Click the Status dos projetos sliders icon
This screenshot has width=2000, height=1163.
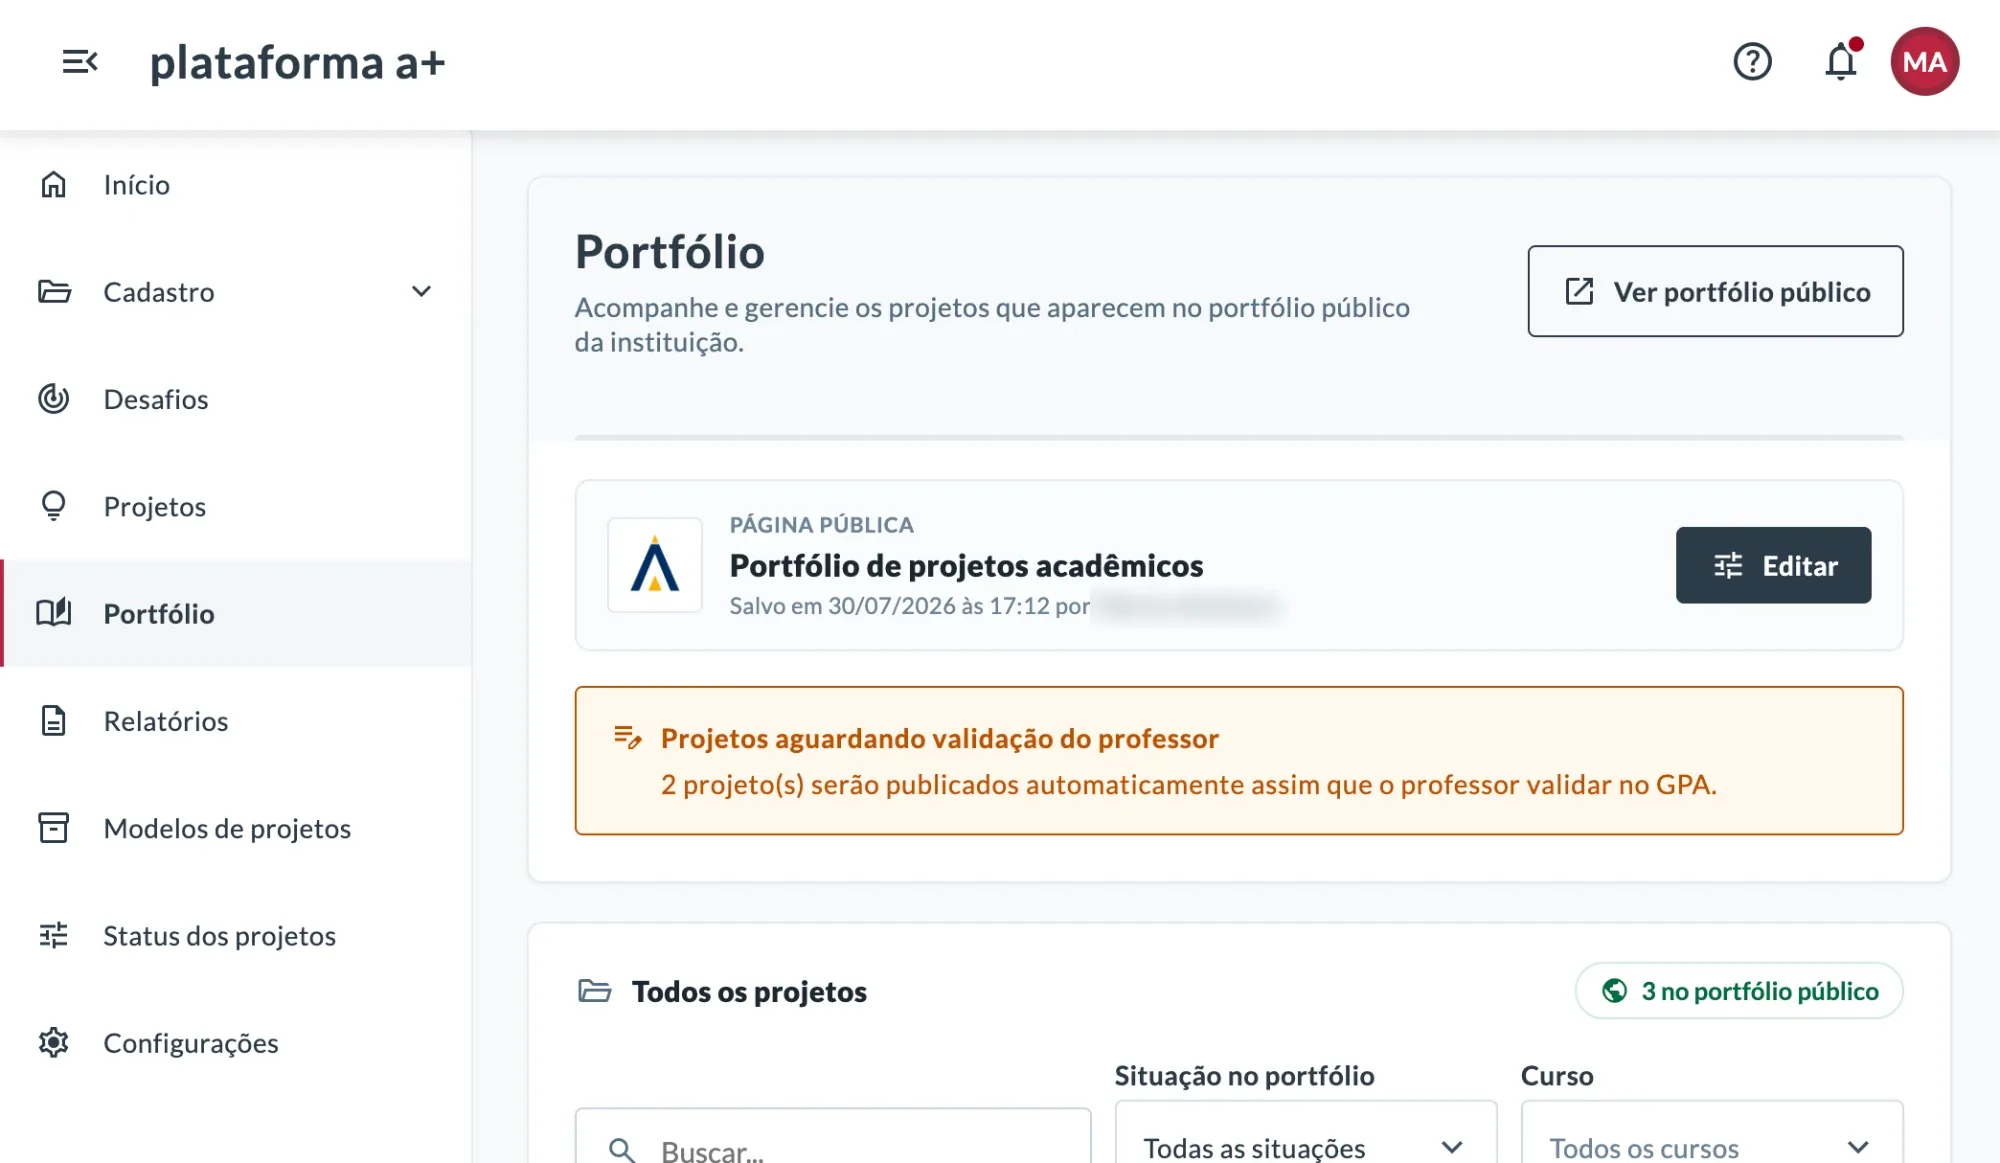54,935
